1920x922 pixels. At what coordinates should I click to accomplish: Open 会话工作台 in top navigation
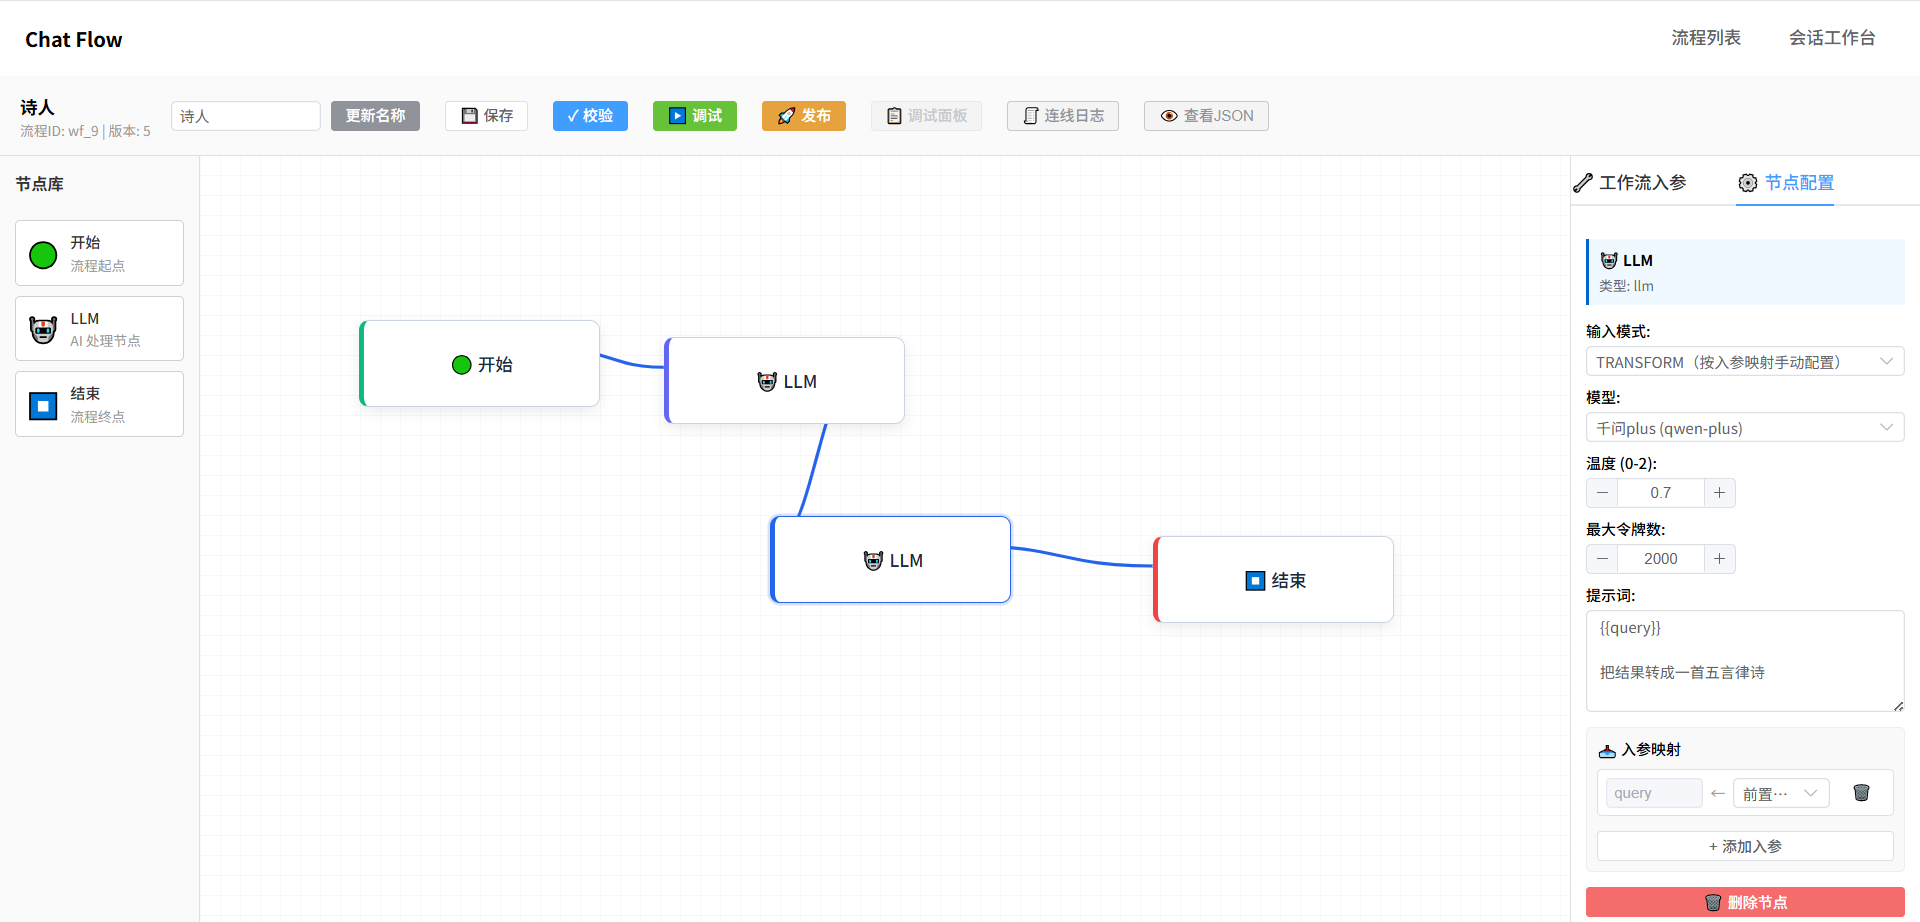coord(1832,38)
